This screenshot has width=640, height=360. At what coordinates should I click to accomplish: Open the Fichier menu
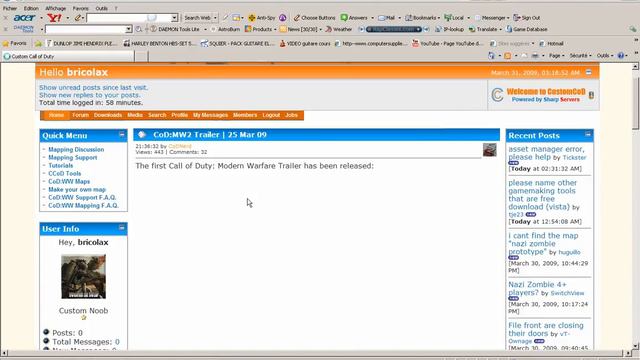click(10, 8)
